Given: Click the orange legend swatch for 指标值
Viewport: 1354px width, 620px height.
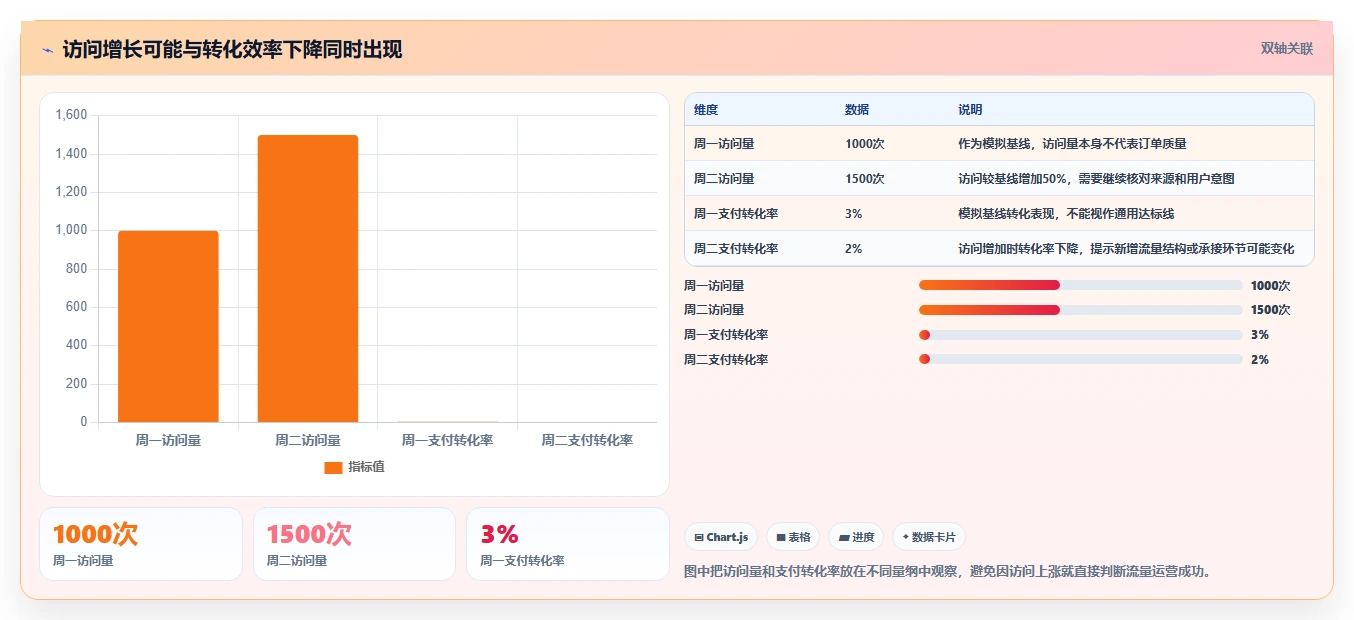Looking at the screenshot, I should tap(333, 467).
